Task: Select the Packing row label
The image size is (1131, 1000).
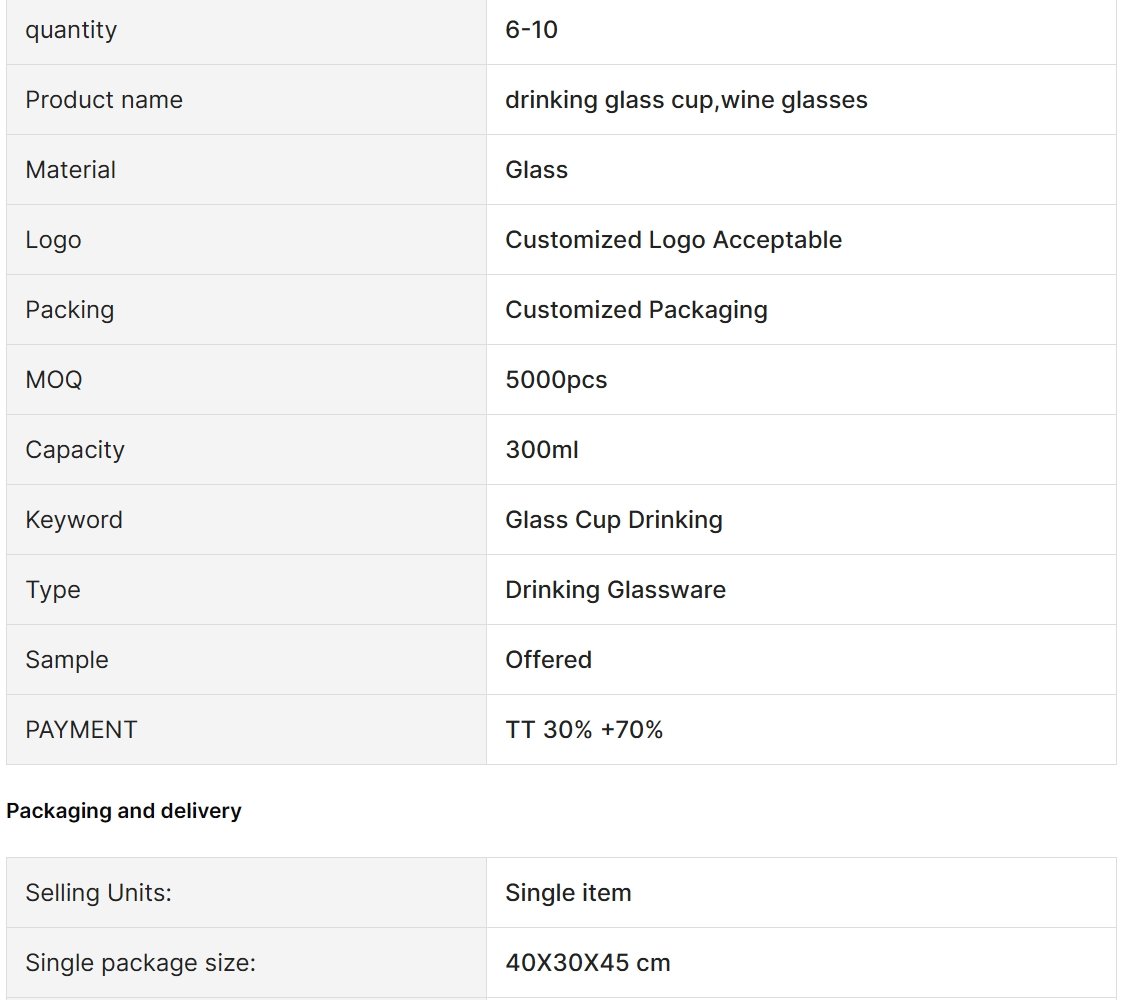Action: click(69, 310)
